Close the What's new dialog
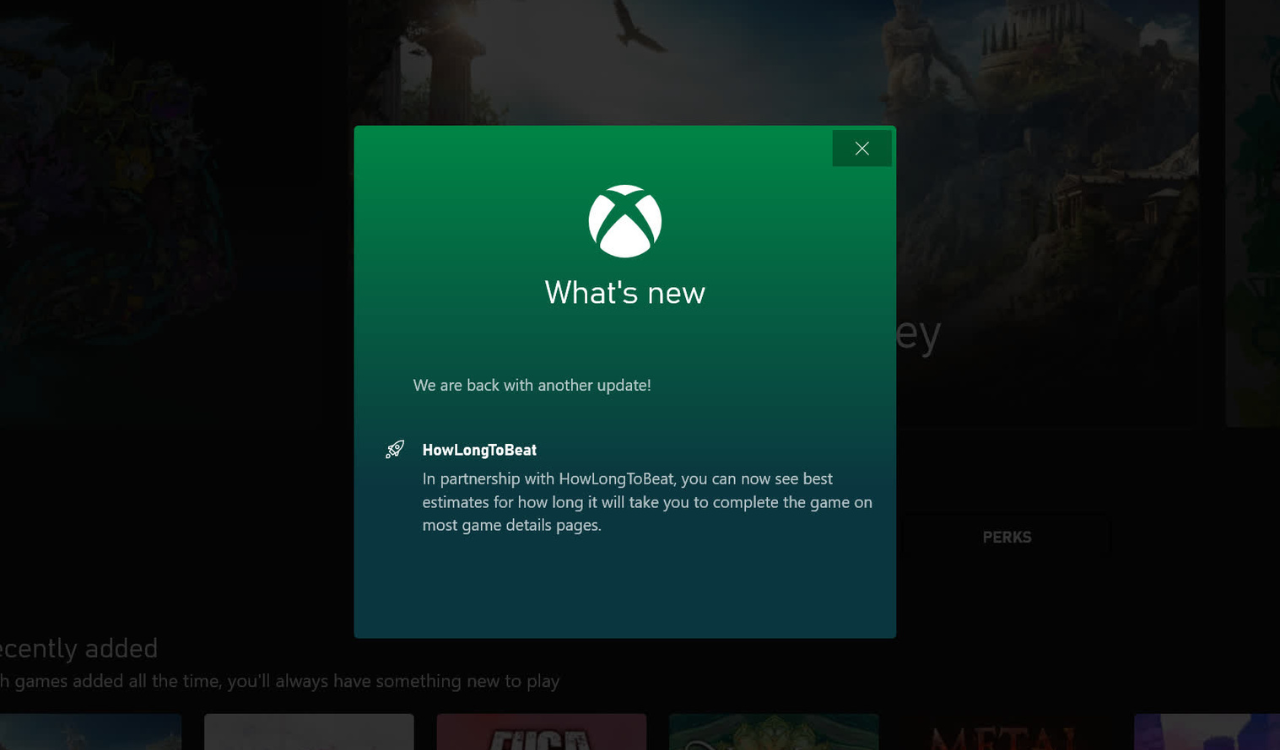 point(861,148)
